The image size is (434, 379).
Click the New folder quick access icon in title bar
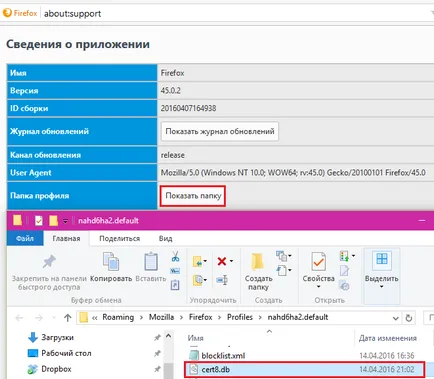click(x=53, y=220)
